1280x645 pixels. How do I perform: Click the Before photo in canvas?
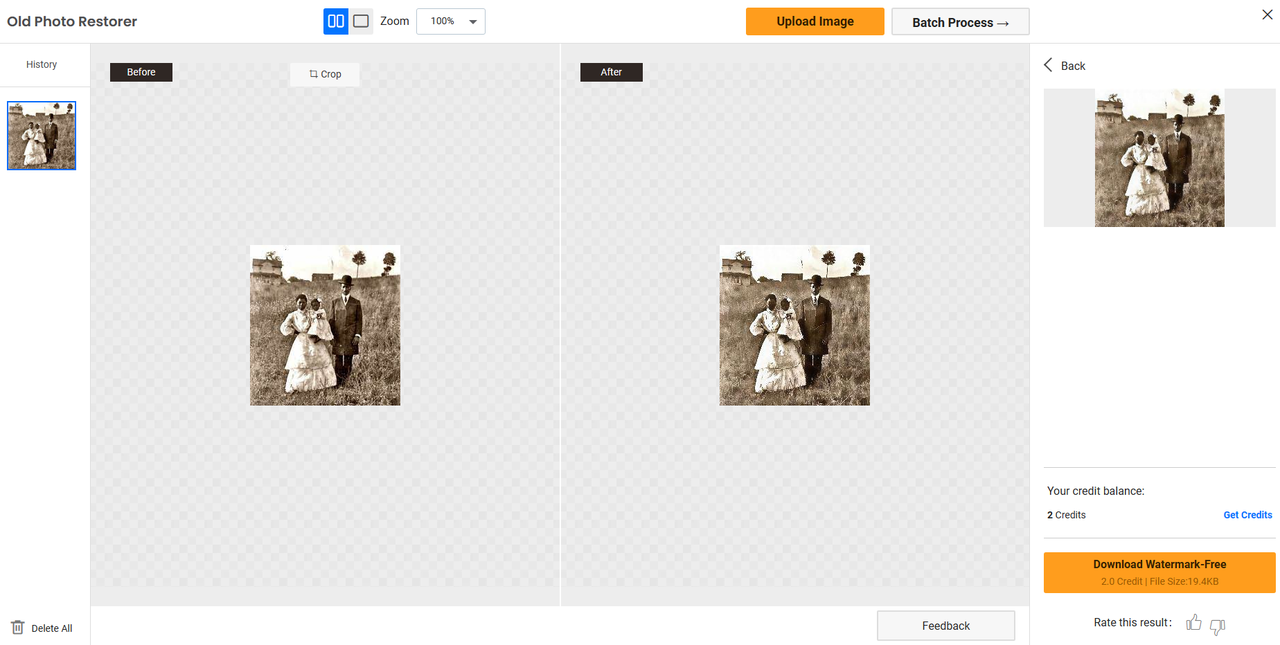coord(325,325)
